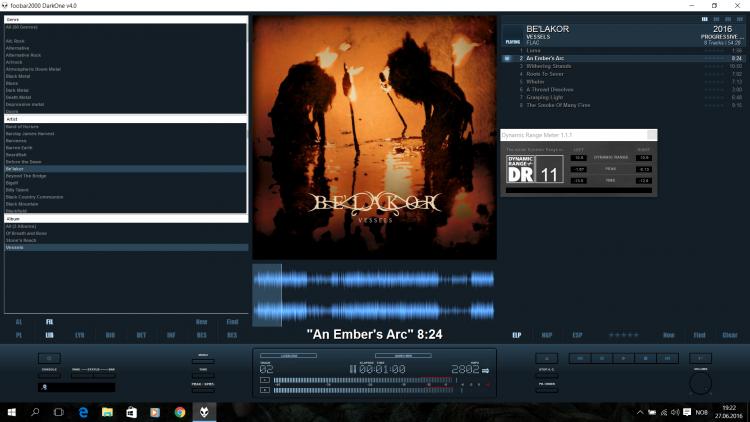Viewport: 750px width, 422px height.
Task: Click Now button under the playlist panel
Action: point(669,335)
